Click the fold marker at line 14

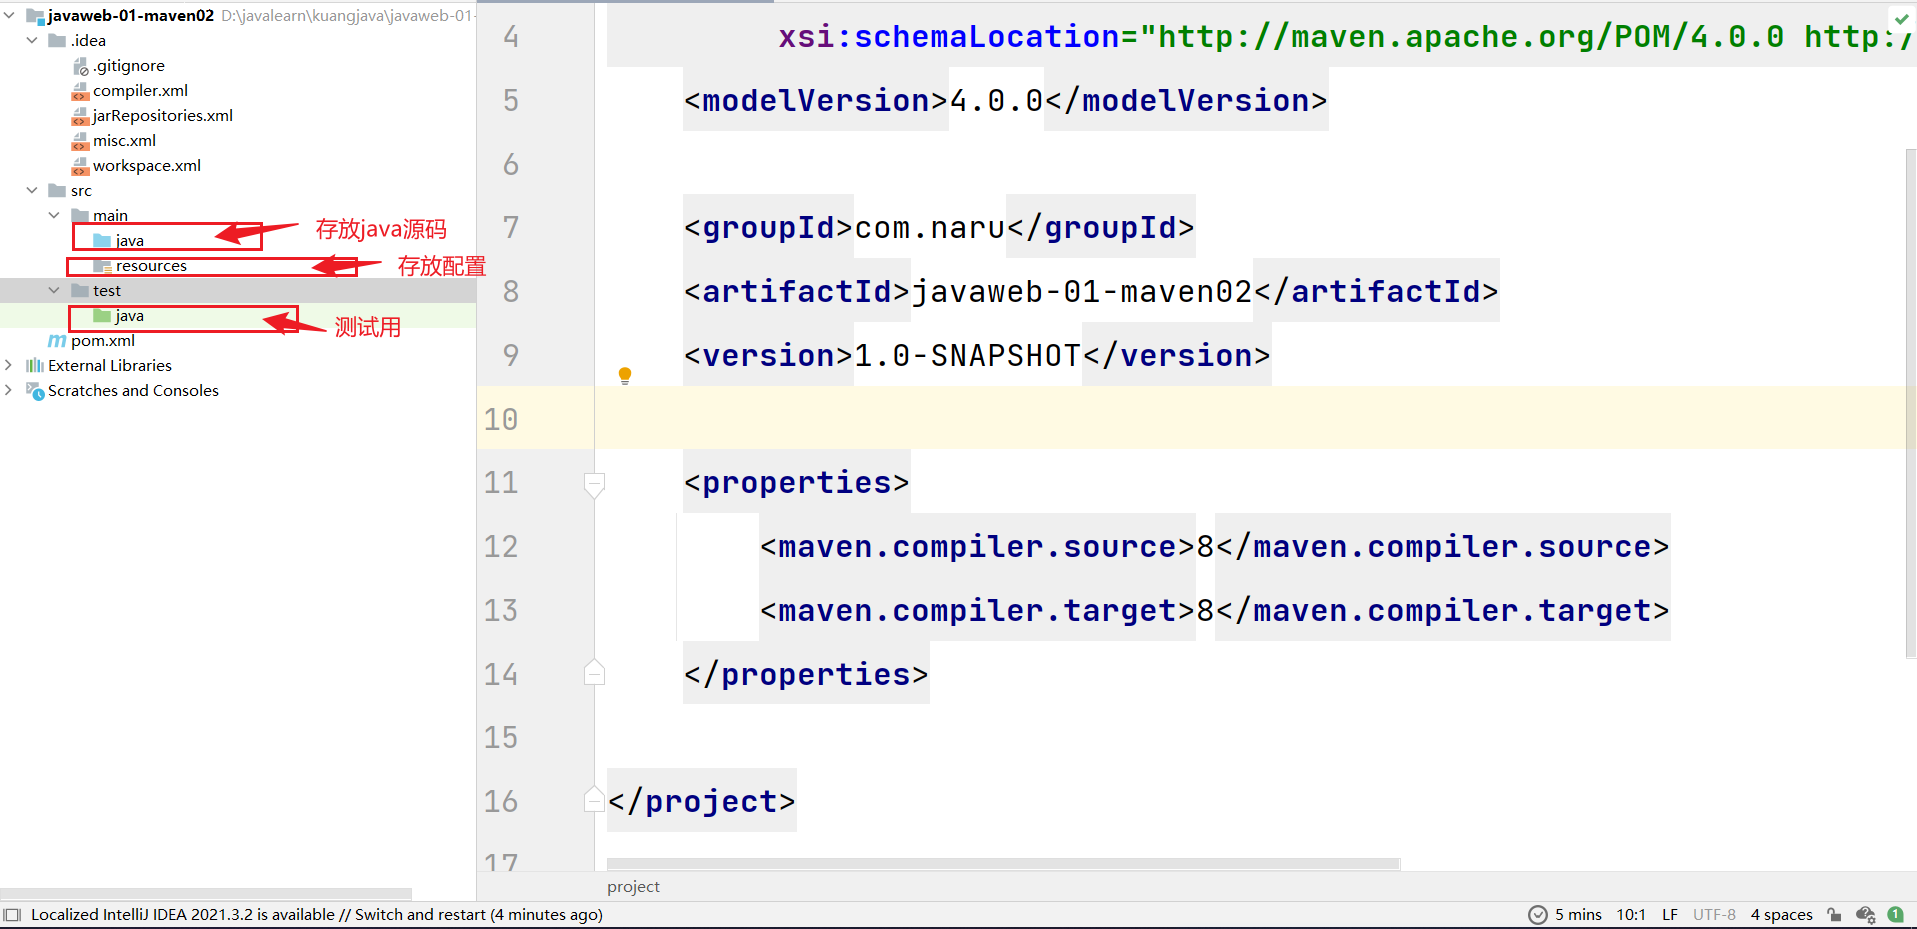pyautogui.click(x=594, y=673)
